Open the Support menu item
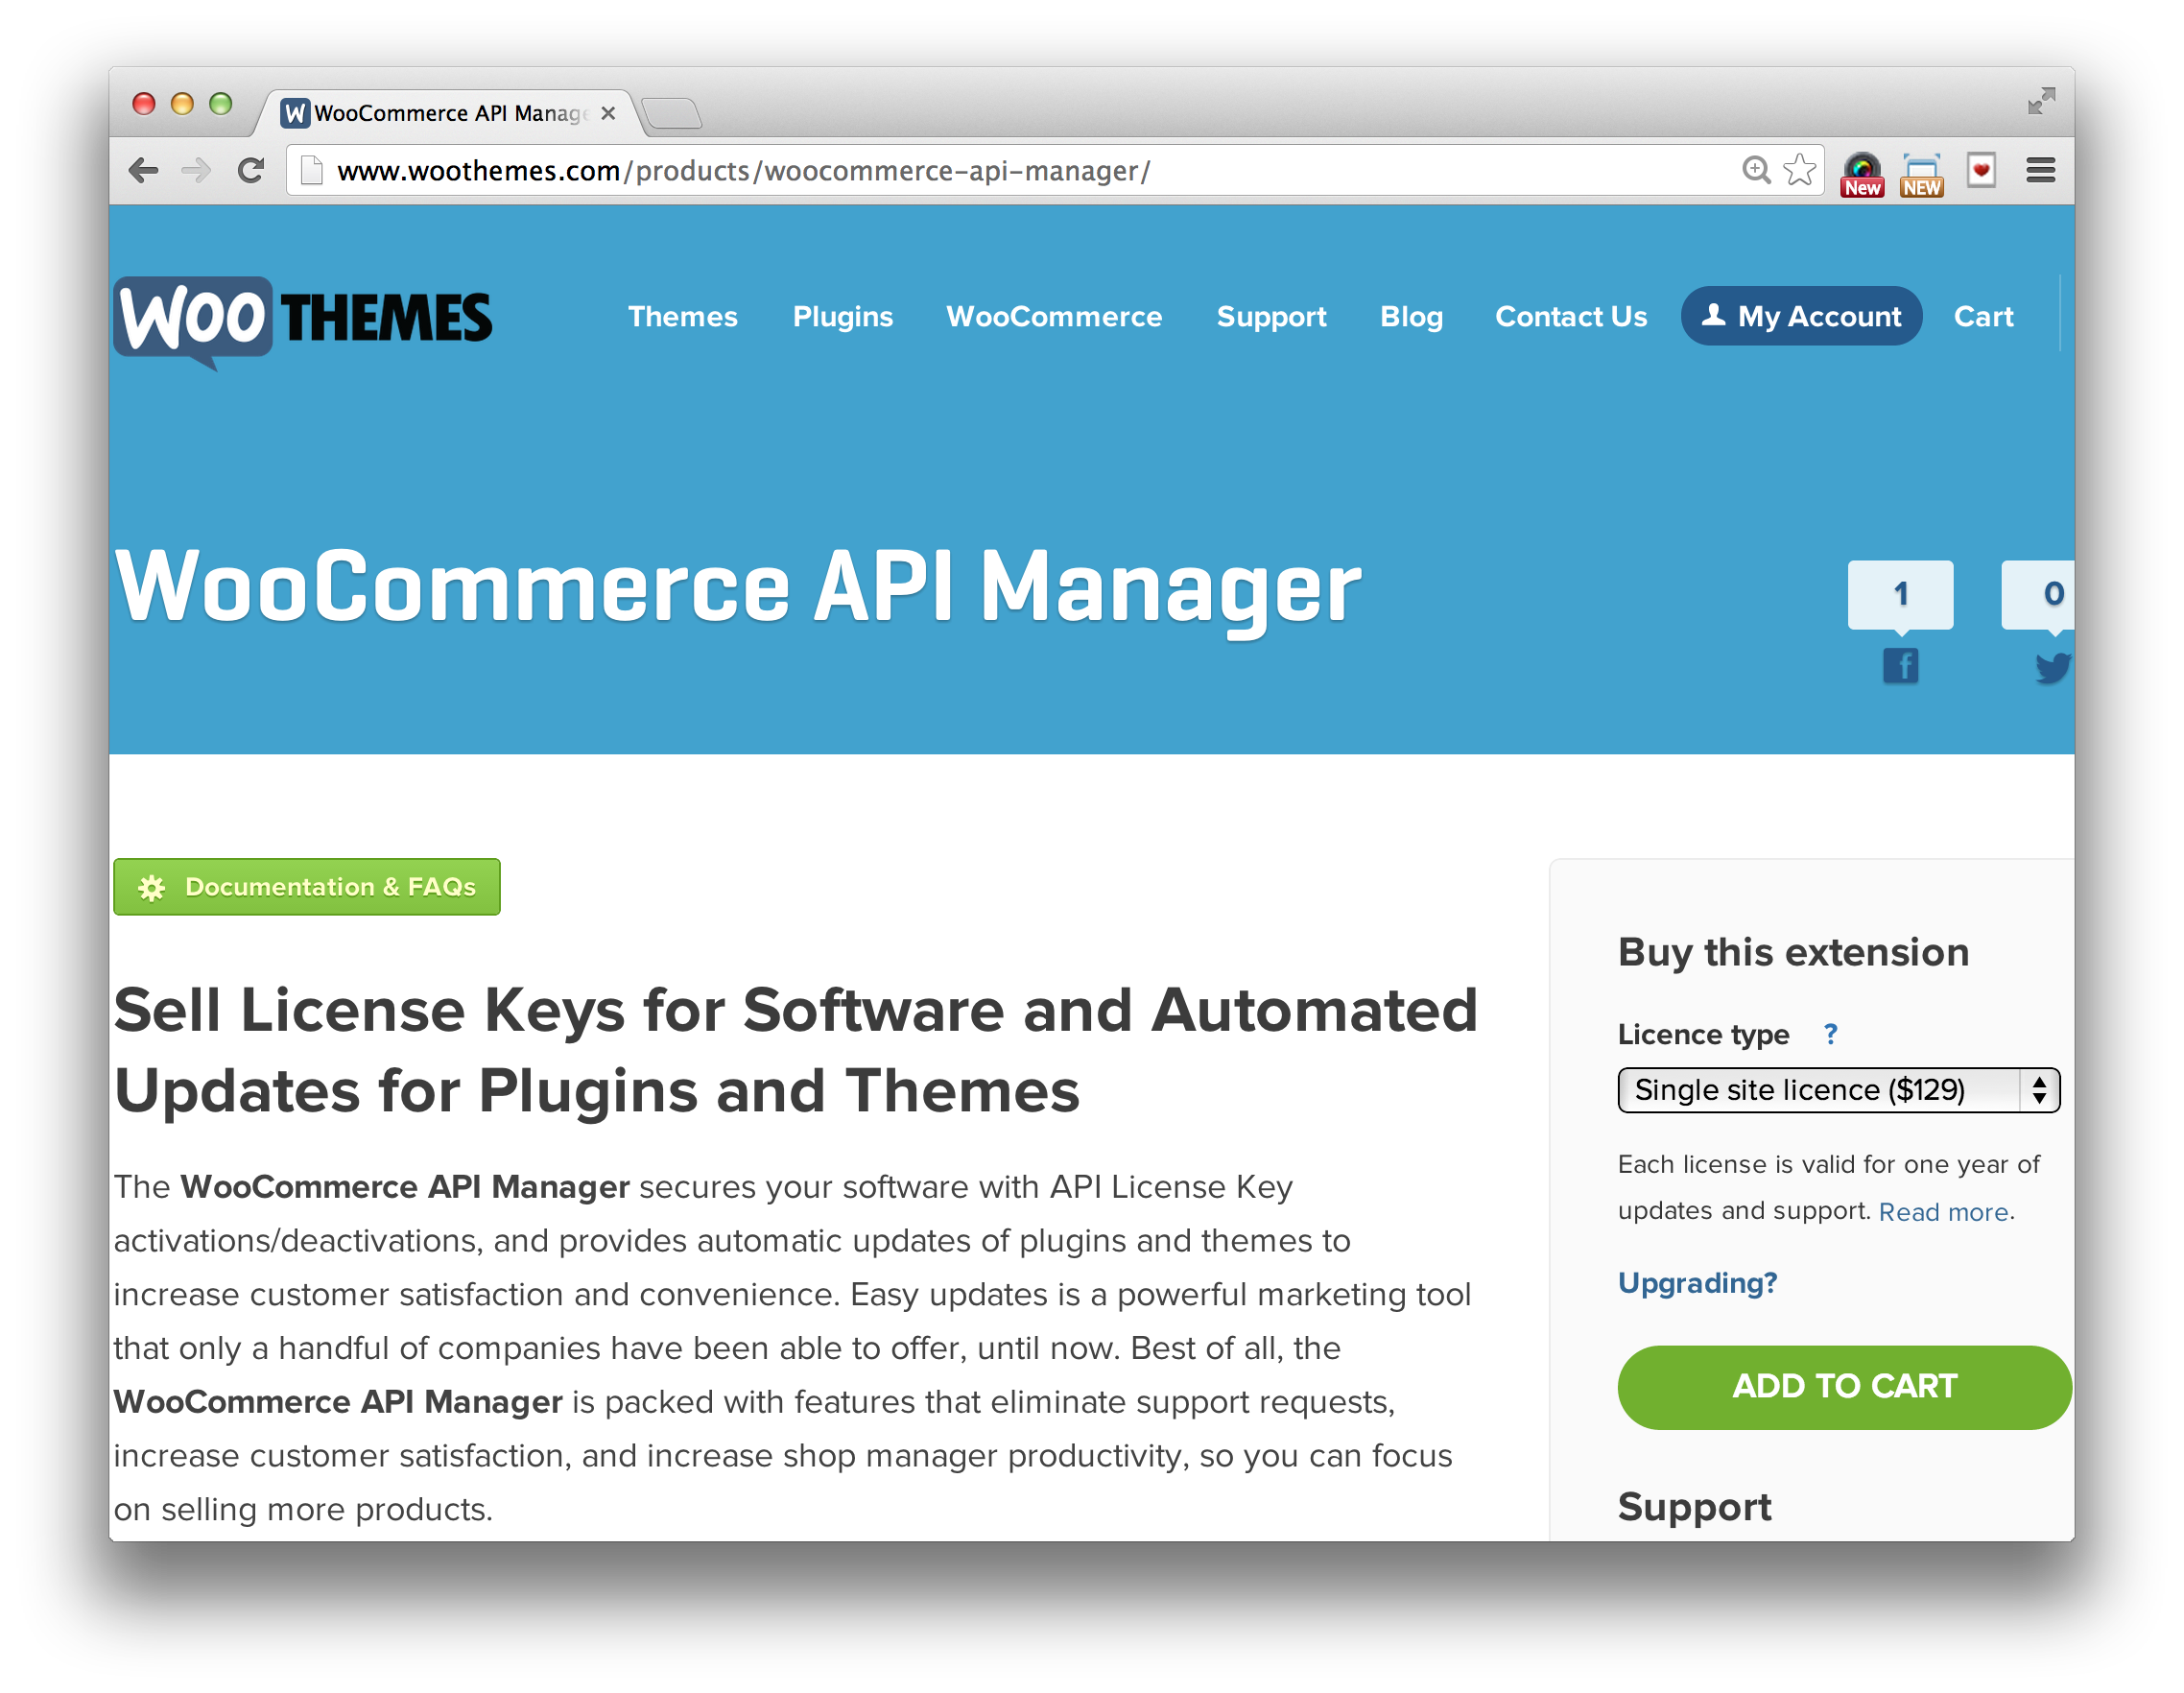The width and height of the screenshot is (2184, 1693). [x=1271, y=316]
